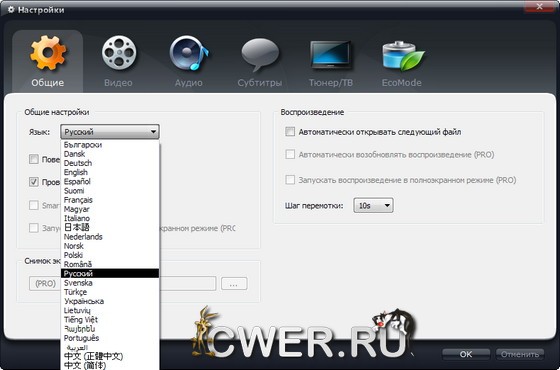Choose Български from the language list
Viewport: 560px width, 370px height.
point(110,145)
